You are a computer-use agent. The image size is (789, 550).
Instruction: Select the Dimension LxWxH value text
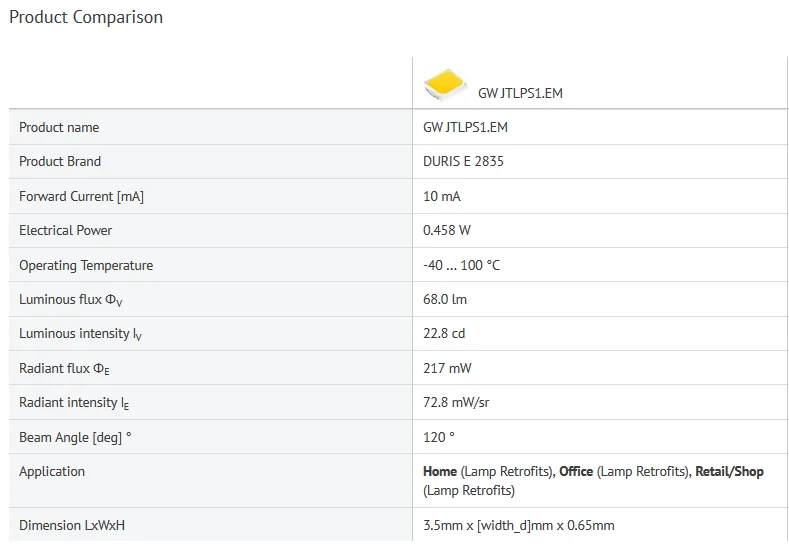[x=519, y=525]
